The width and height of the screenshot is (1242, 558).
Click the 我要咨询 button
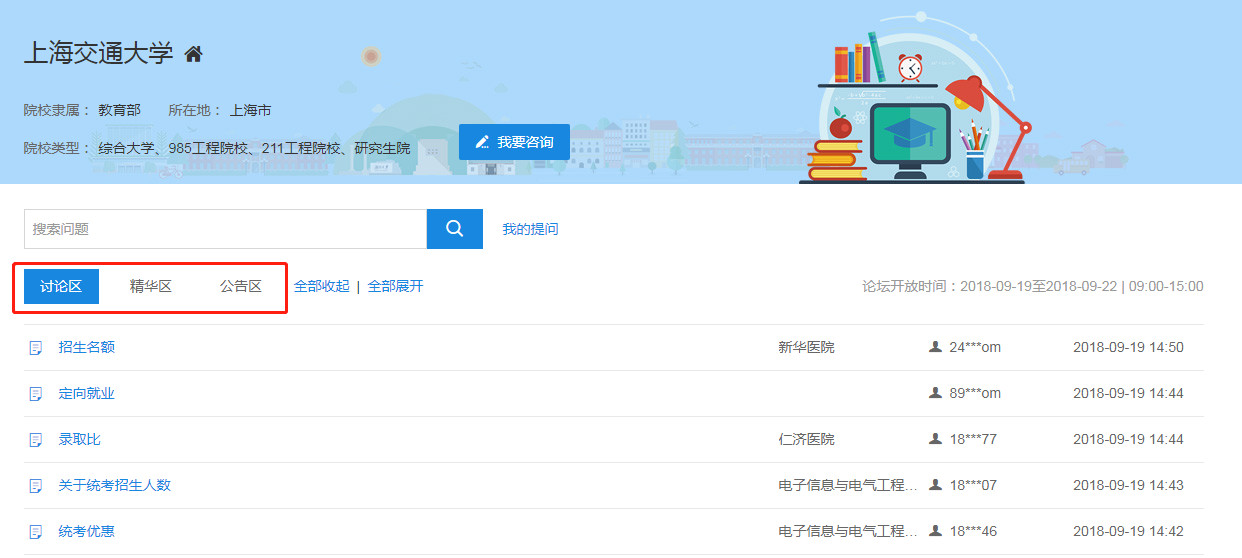pos(514,142)
